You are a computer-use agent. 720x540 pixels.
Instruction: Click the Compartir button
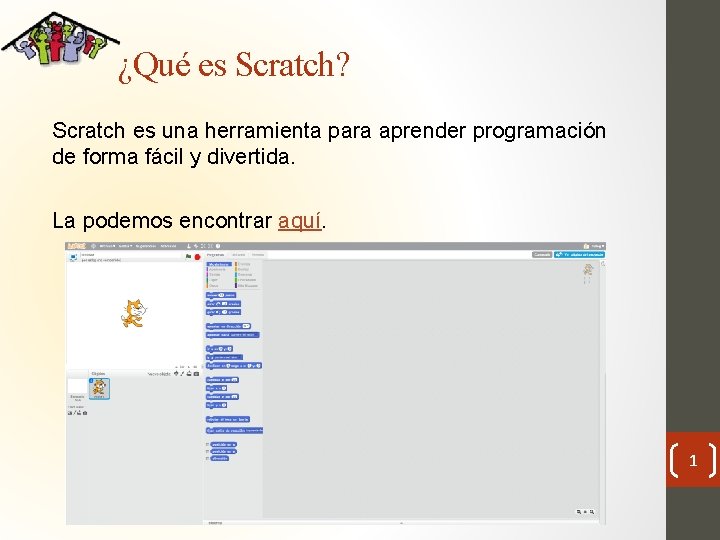(542, 254)
